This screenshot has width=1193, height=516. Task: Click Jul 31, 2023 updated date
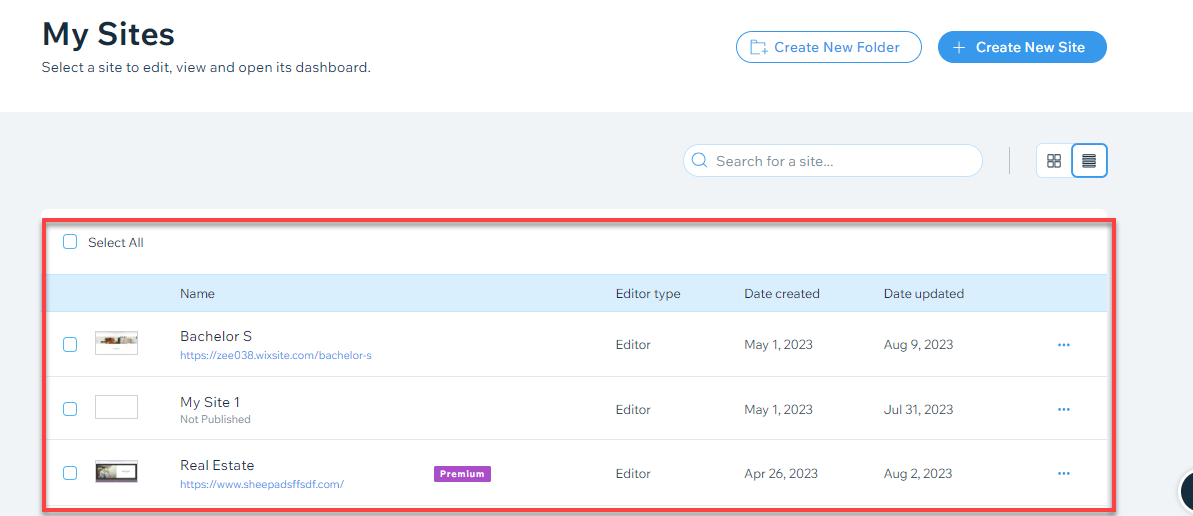coord(918,409)
